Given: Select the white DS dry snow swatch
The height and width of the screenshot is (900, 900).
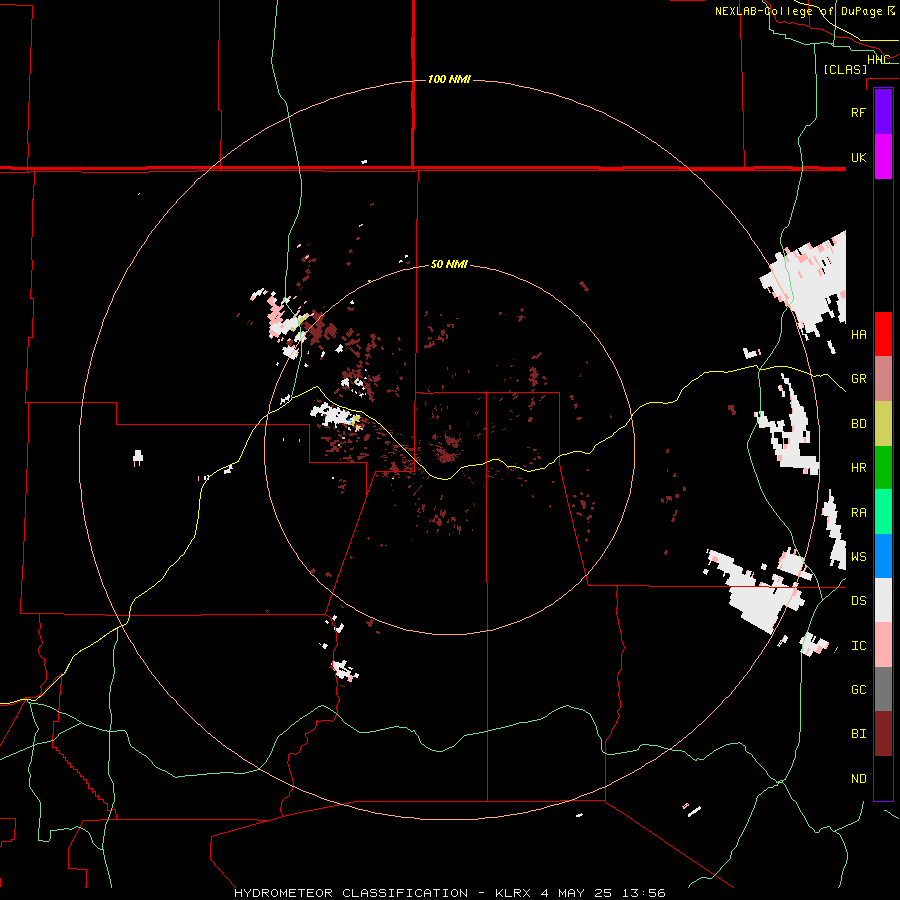Looking at the screenshot, I should pos(883,600).
